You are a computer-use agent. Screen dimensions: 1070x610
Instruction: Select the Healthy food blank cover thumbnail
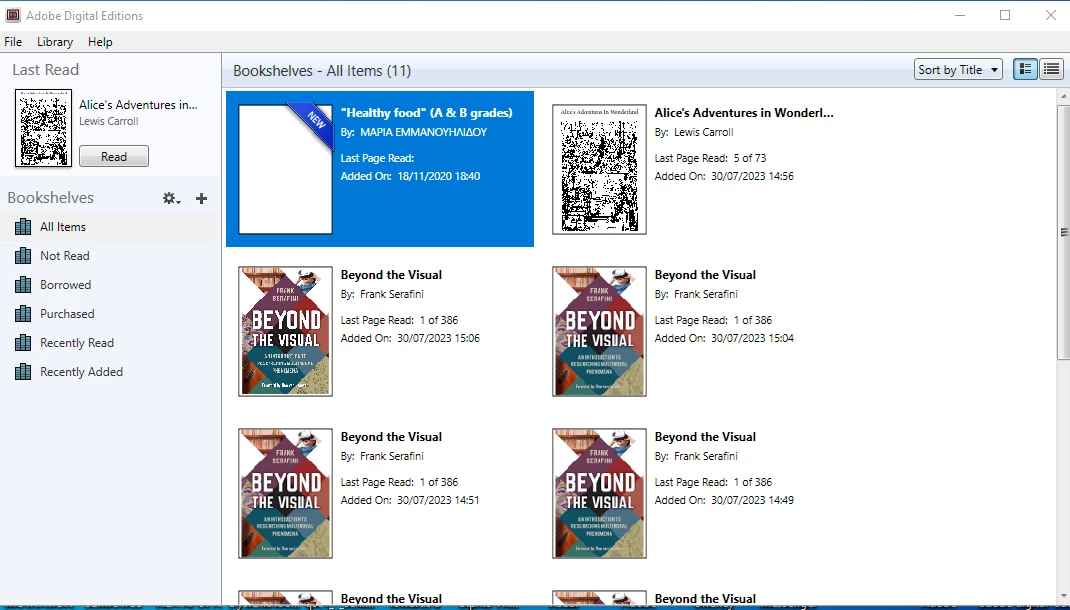point(285,169)
